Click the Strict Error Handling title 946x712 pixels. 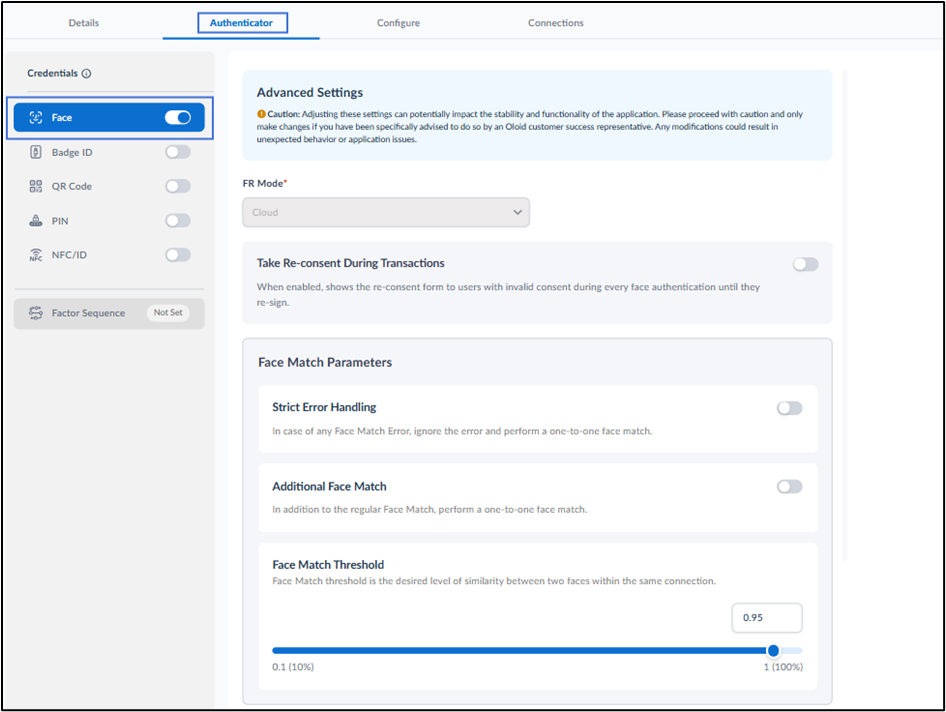(x=324, y=407)
